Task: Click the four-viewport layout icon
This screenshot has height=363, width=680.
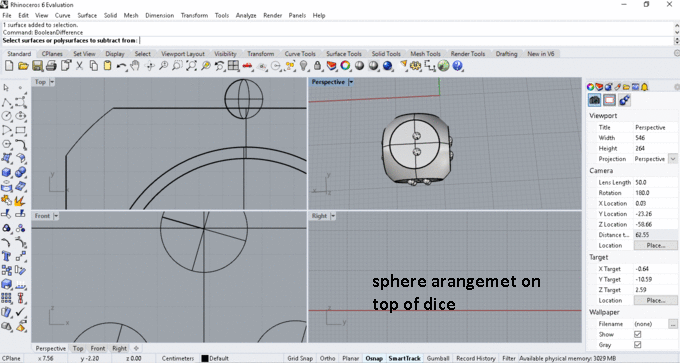Action: click(233, 66)
